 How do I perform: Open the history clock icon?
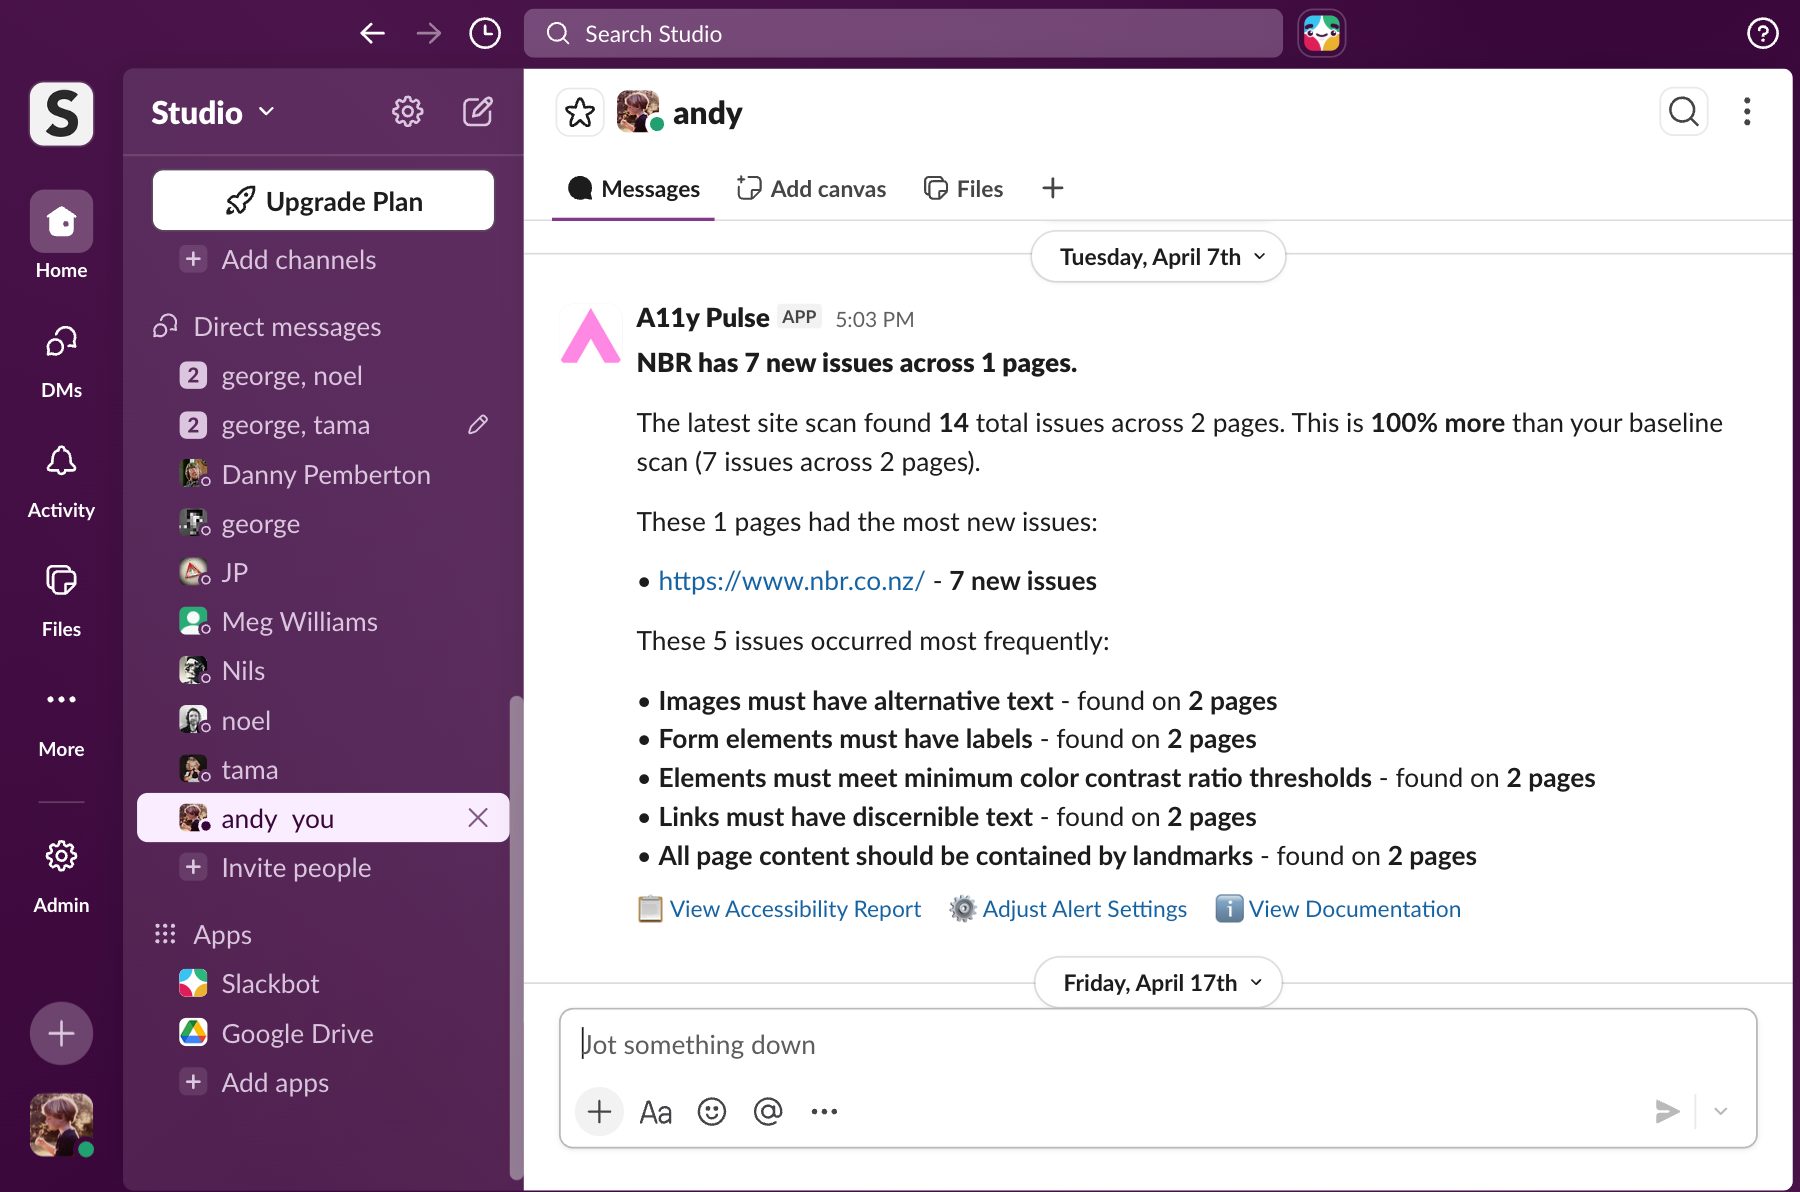click(485, 33)
